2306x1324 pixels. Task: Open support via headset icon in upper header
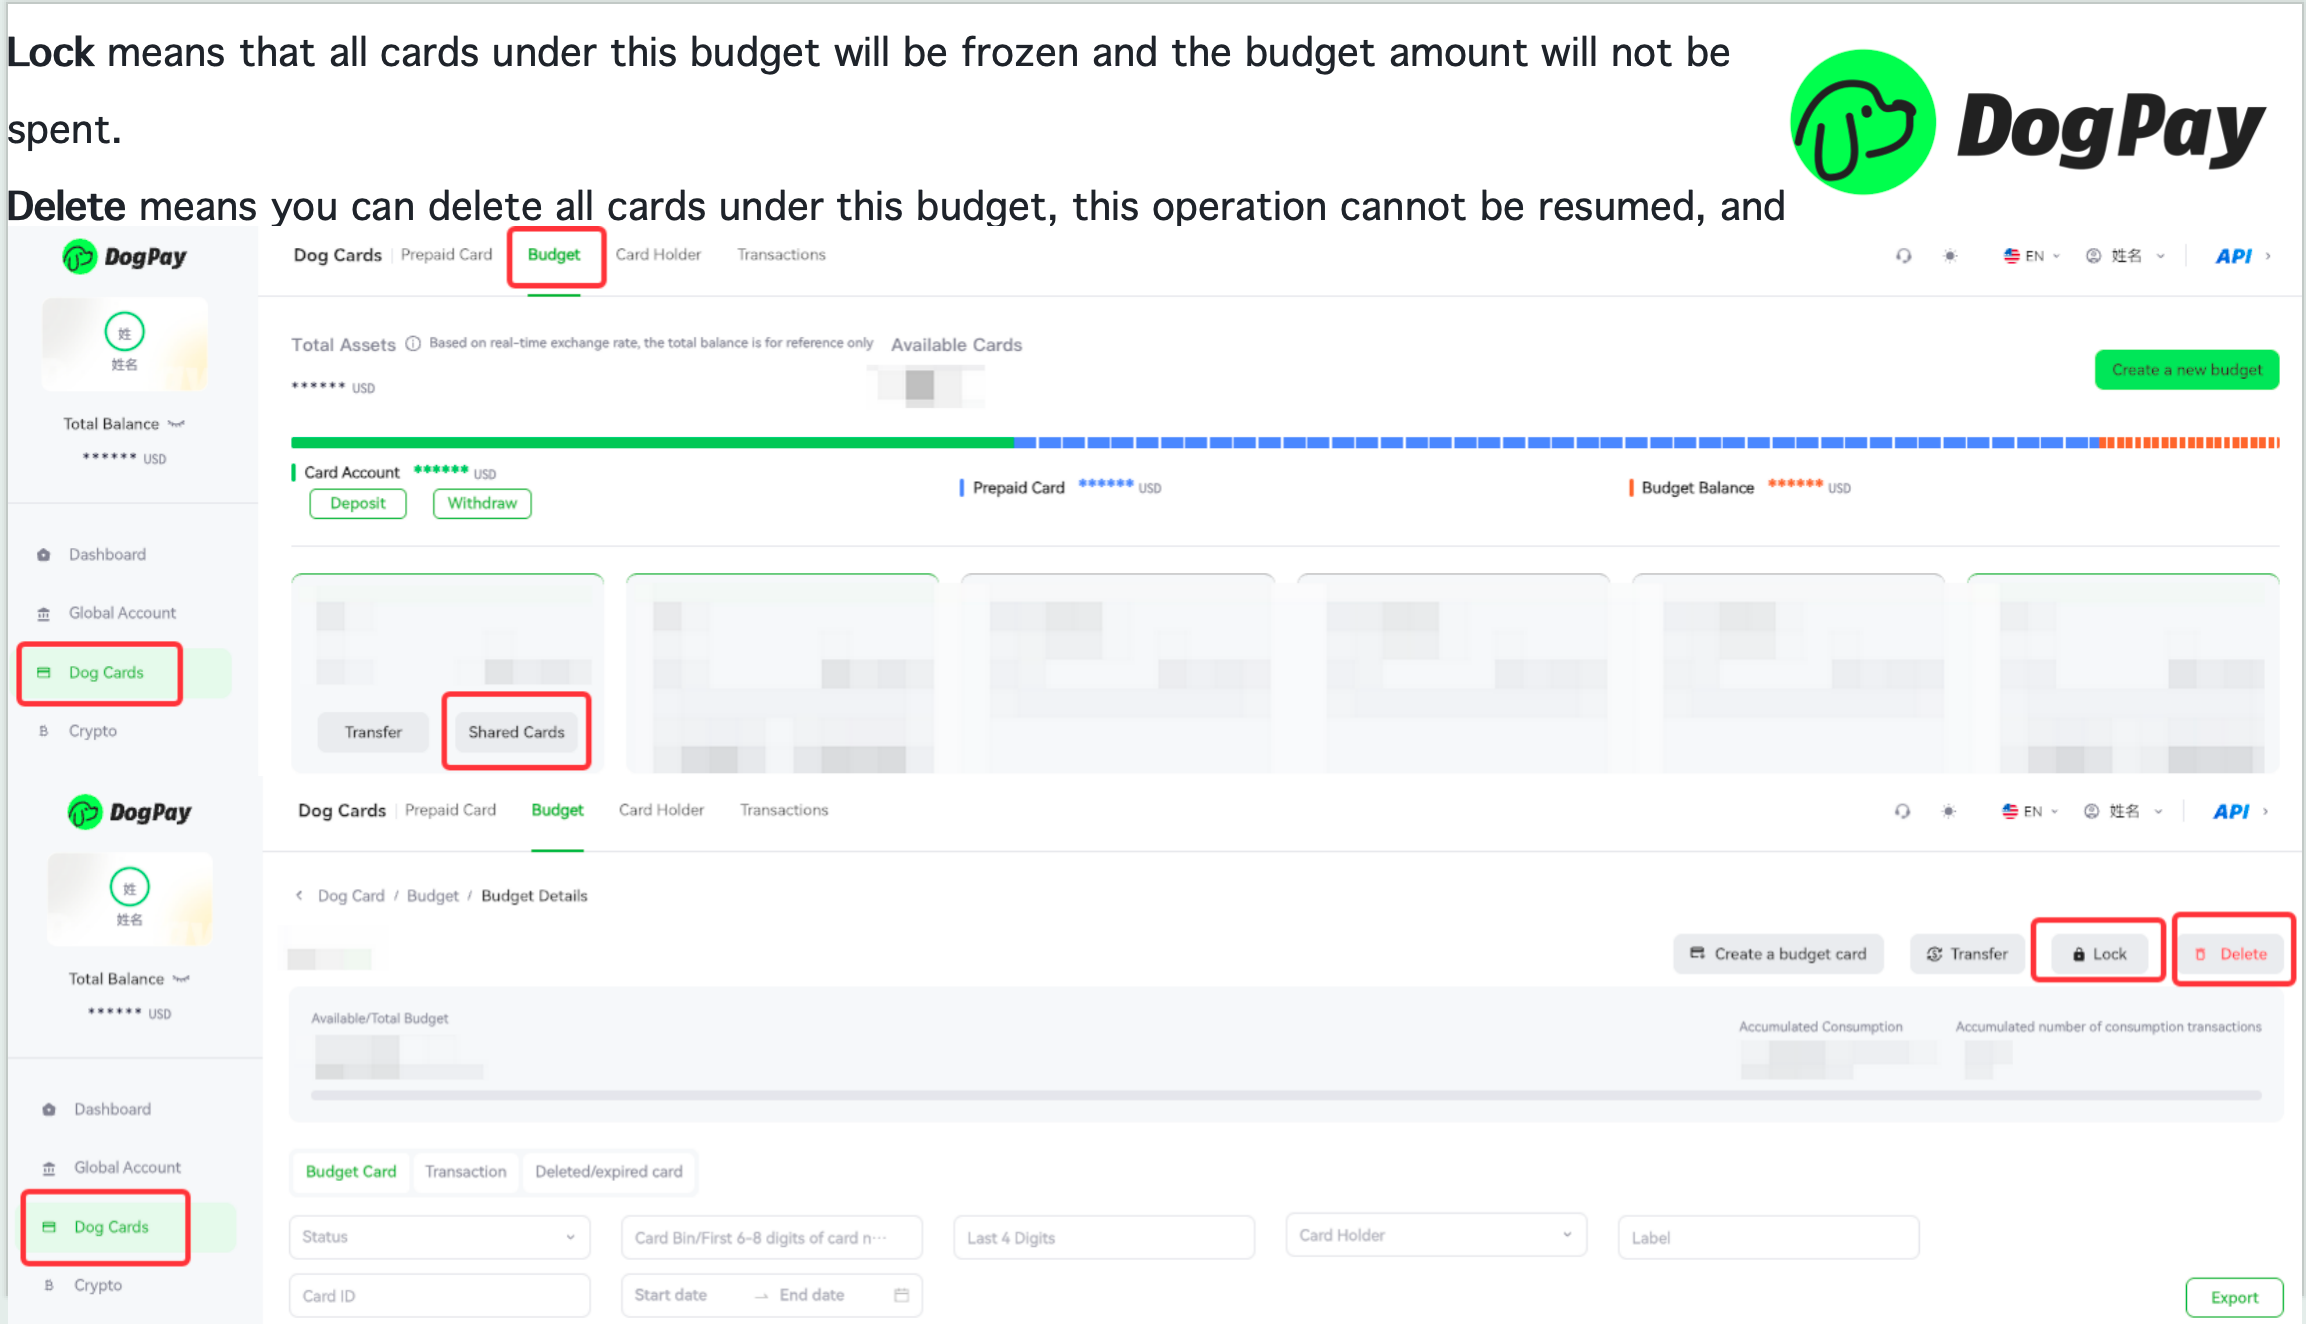click(x=1904, y=256)
